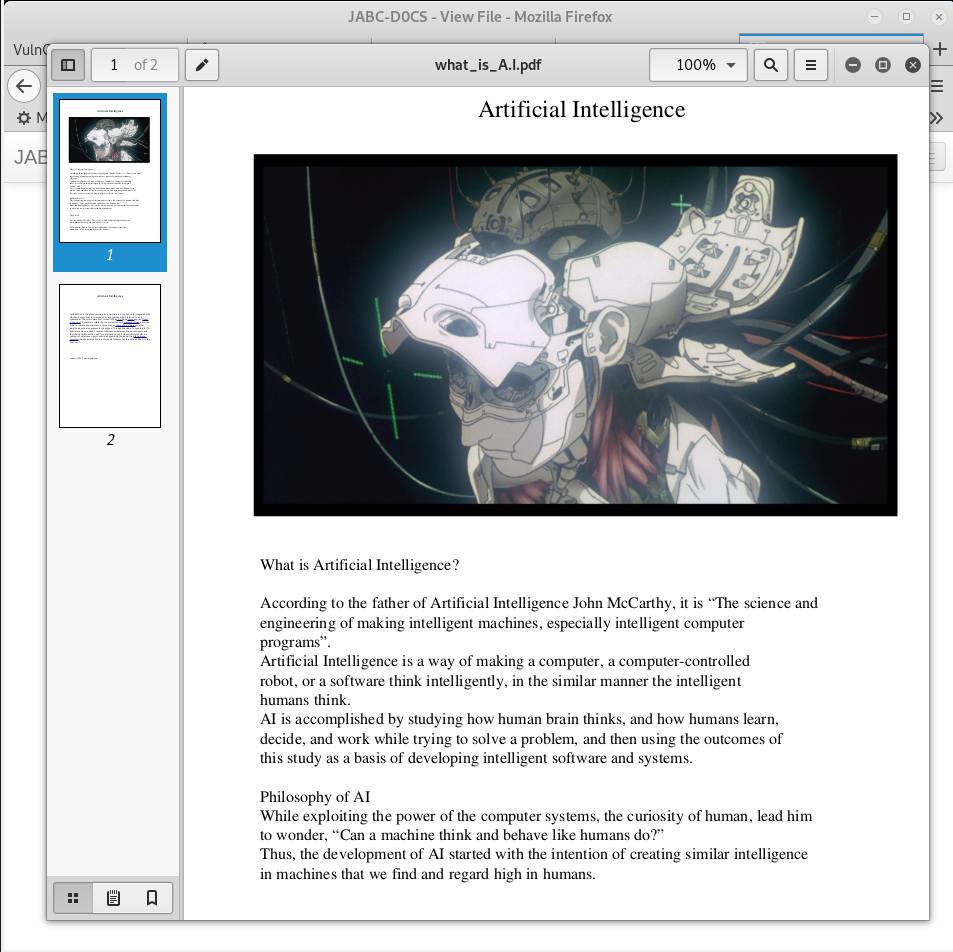Toggle the sidebar panel button
953x952 pixels.
point(67,65)
